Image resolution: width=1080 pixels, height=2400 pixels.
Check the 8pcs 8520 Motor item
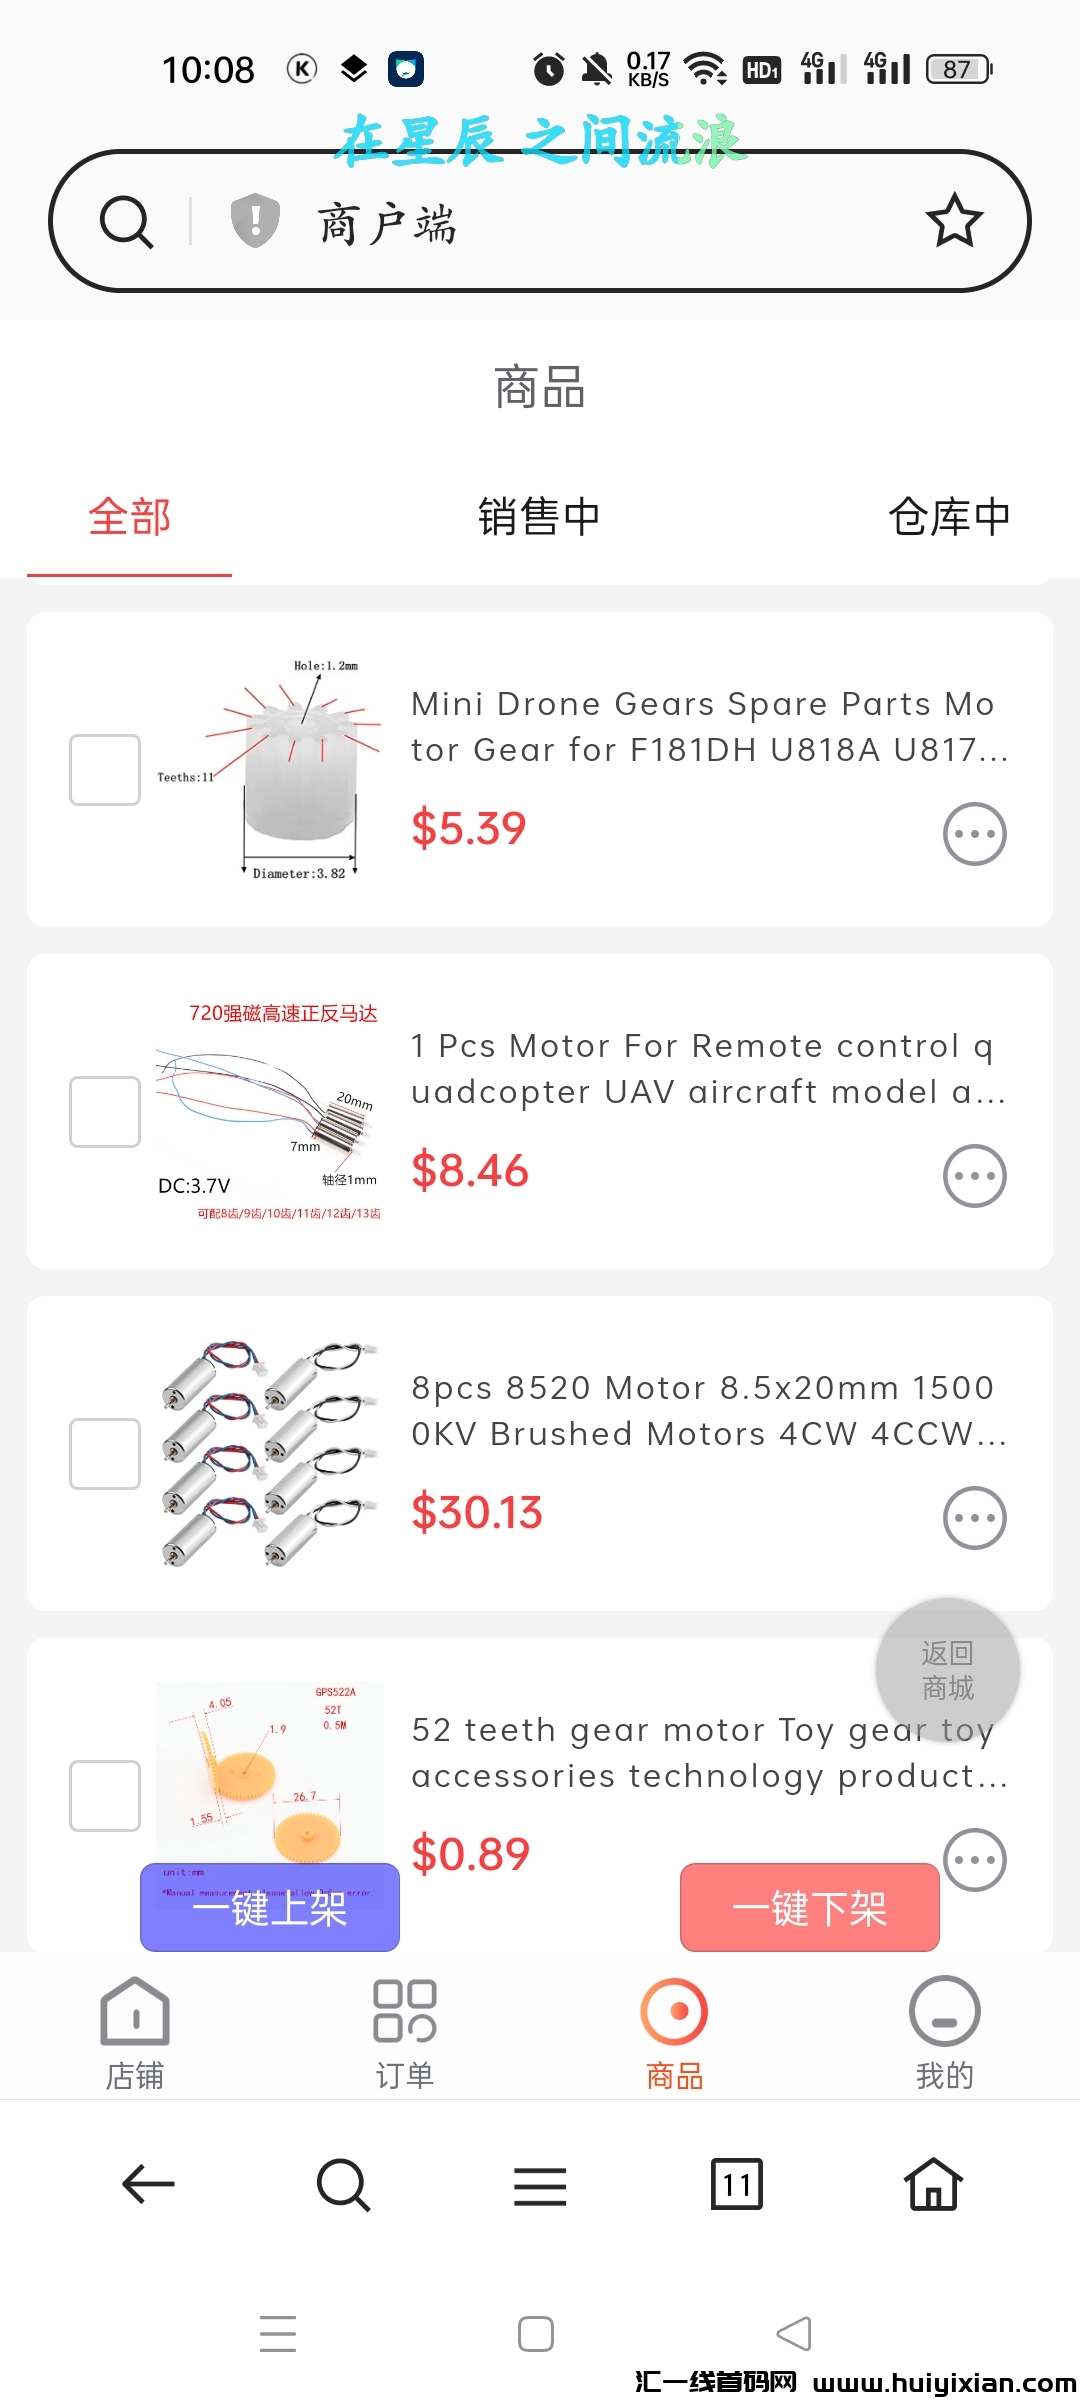click(x=105, y=1454)
